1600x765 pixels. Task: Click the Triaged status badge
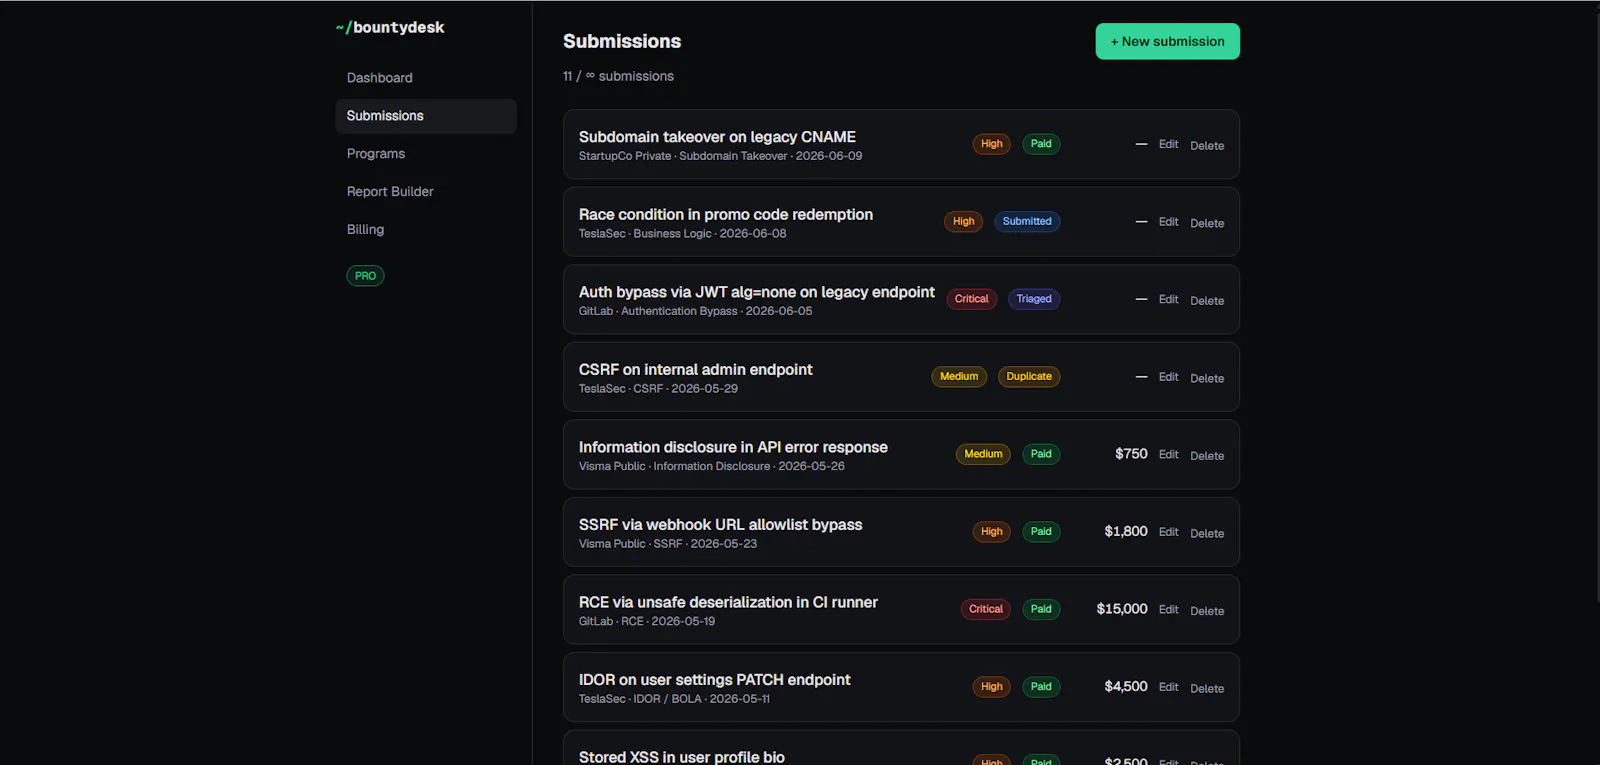1034,299
